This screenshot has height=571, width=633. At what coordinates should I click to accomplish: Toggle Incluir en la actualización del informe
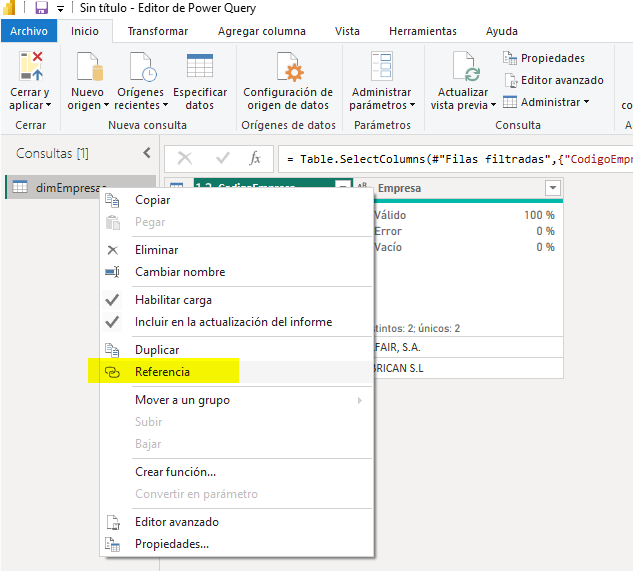point(233,322)
